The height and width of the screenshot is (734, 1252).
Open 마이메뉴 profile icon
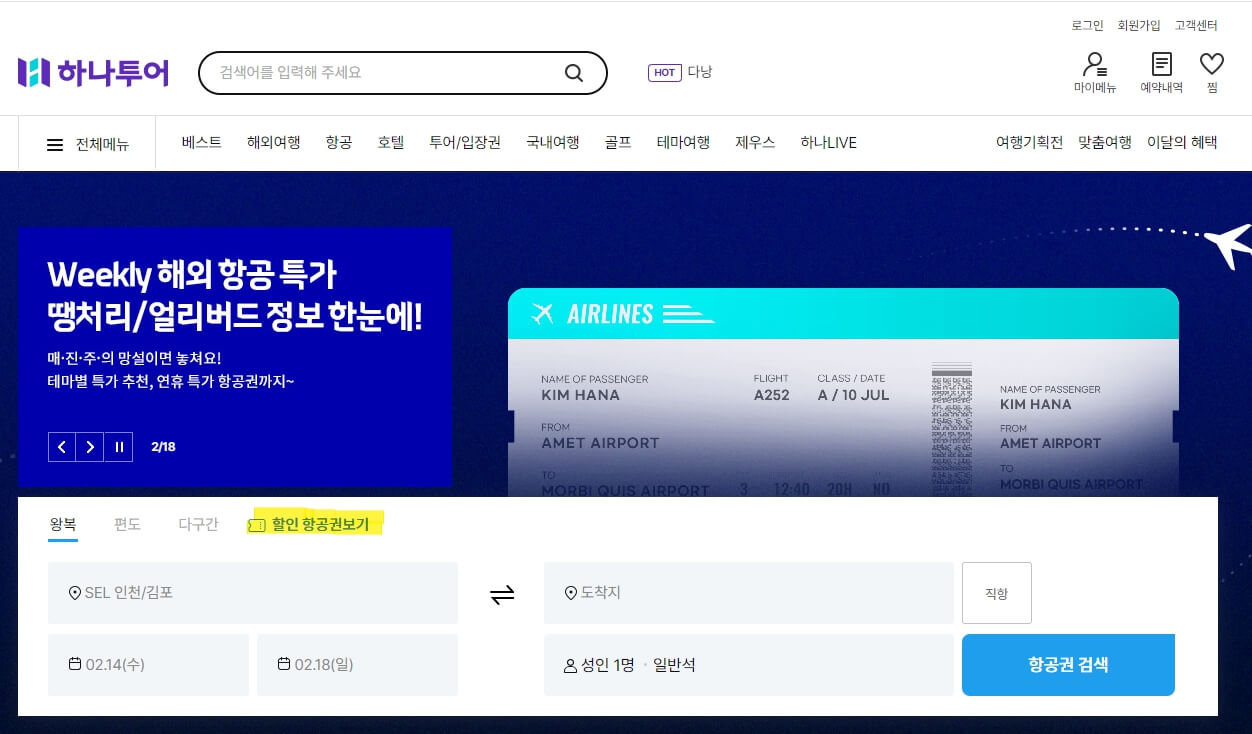click(x=1094, y=70)
